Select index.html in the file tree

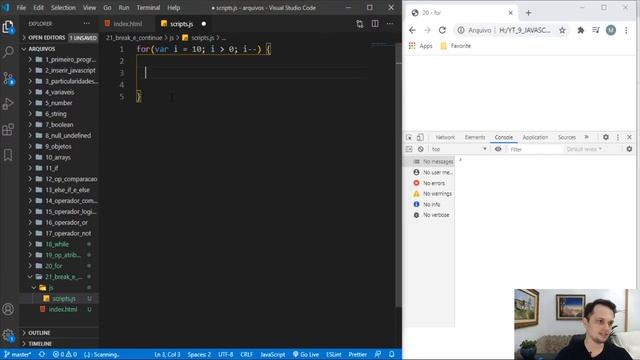[63, 309]
